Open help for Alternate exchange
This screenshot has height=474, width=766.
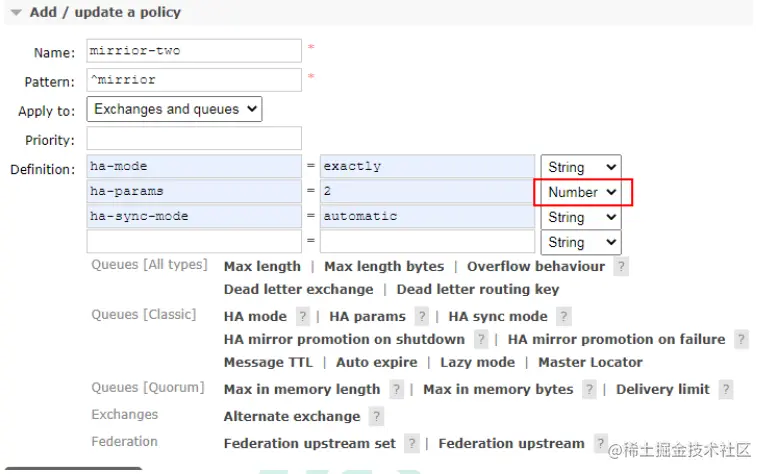(376, 417)
